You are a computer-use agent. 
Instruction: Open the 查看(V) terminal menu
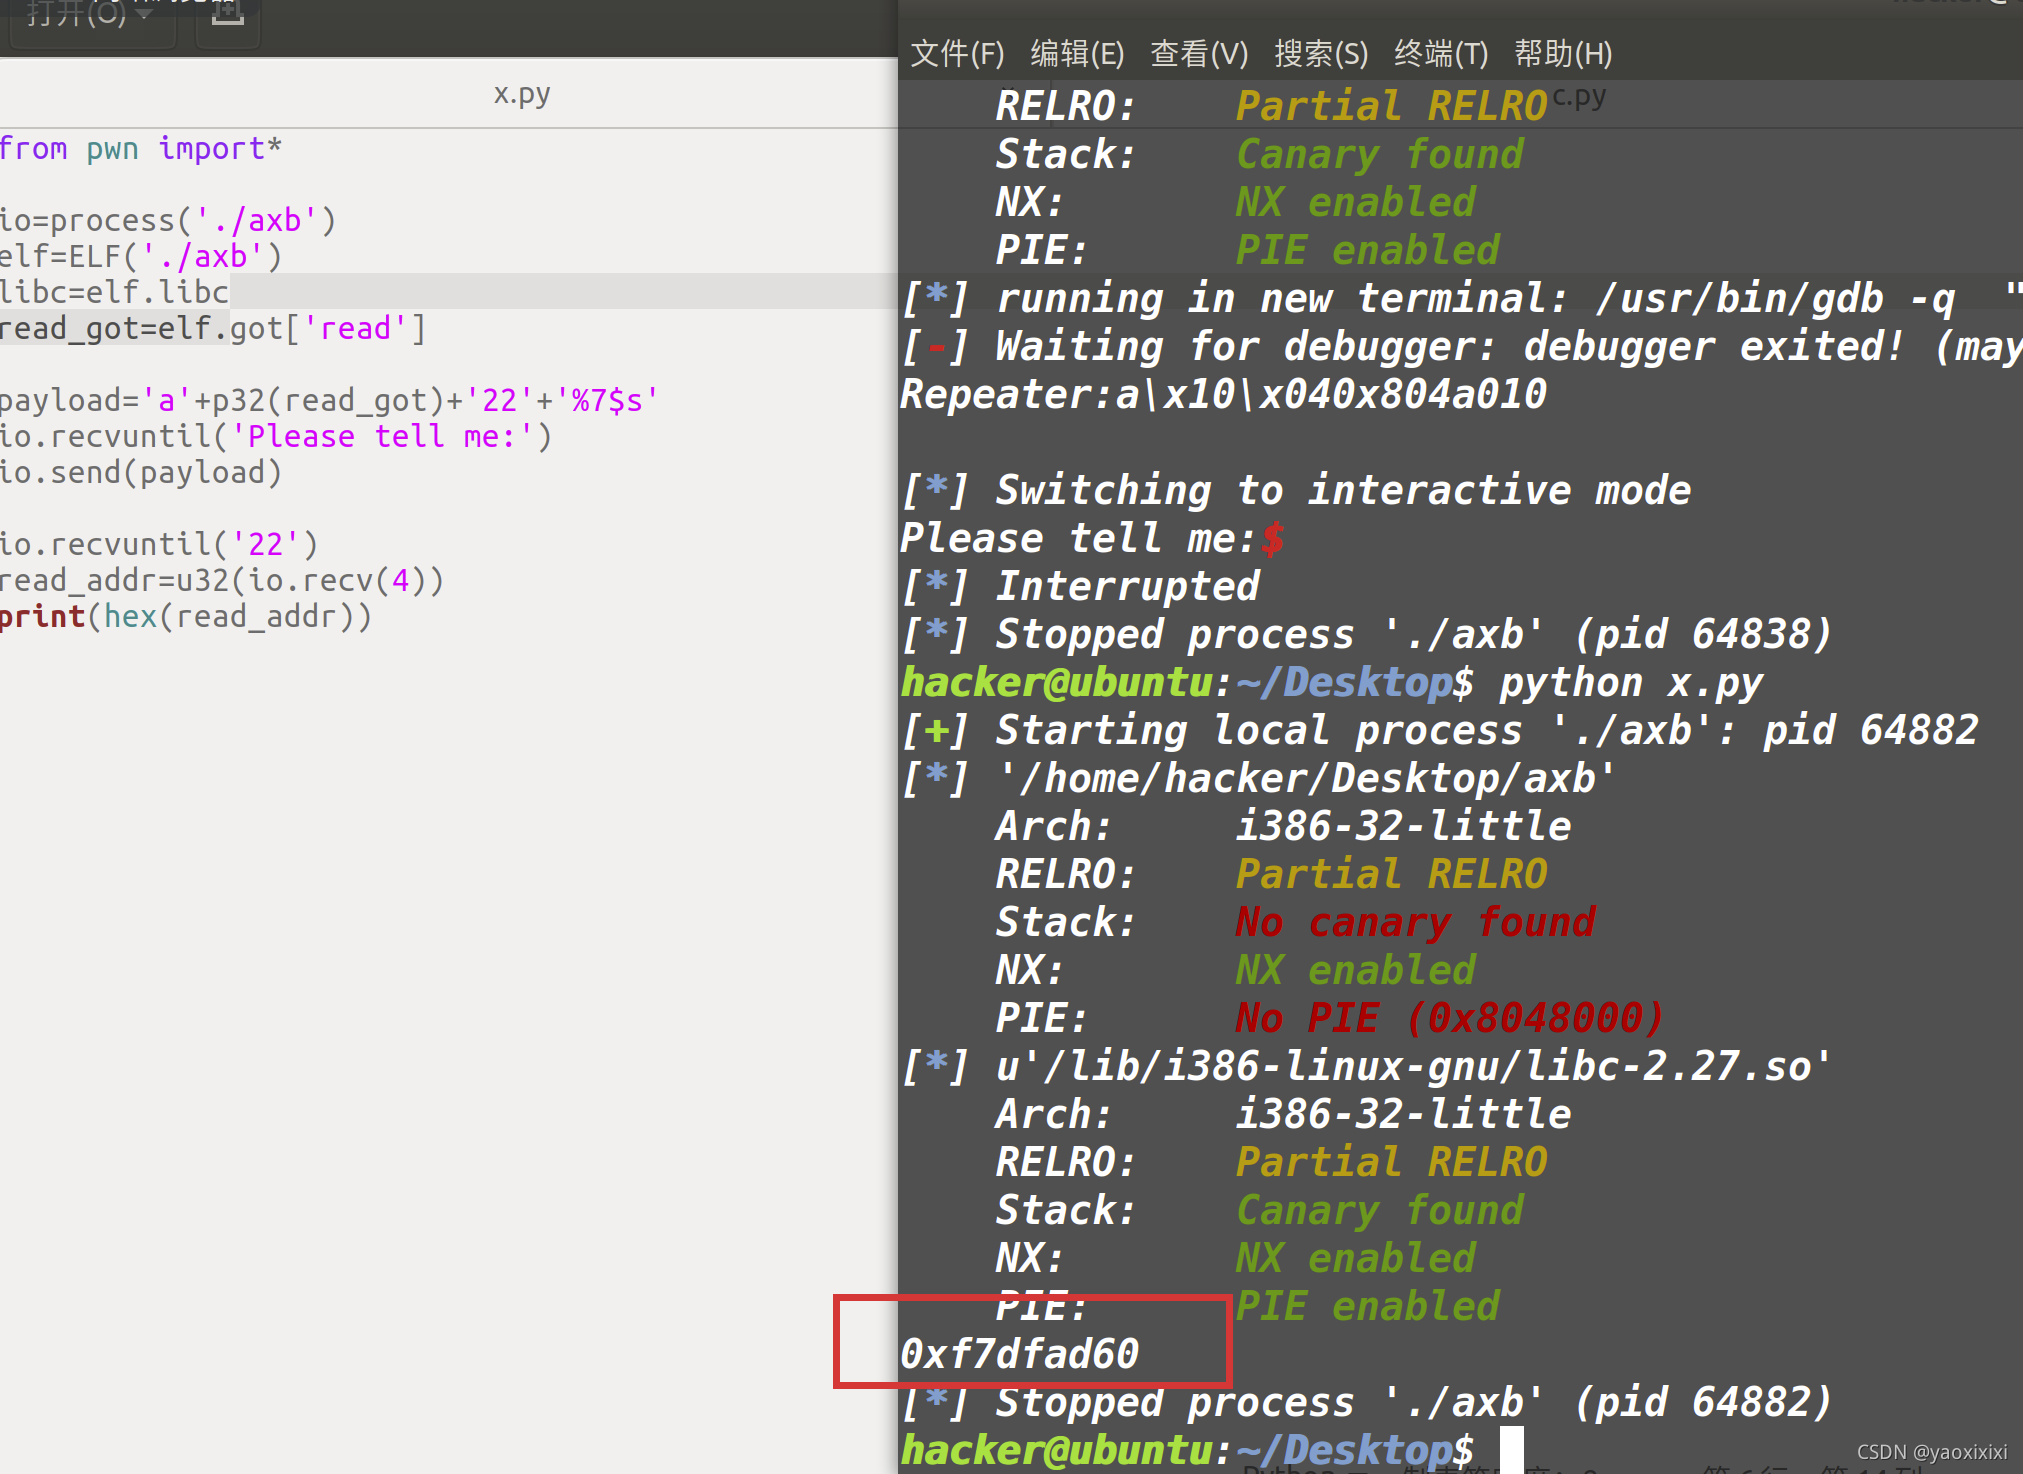point(1198,54)
